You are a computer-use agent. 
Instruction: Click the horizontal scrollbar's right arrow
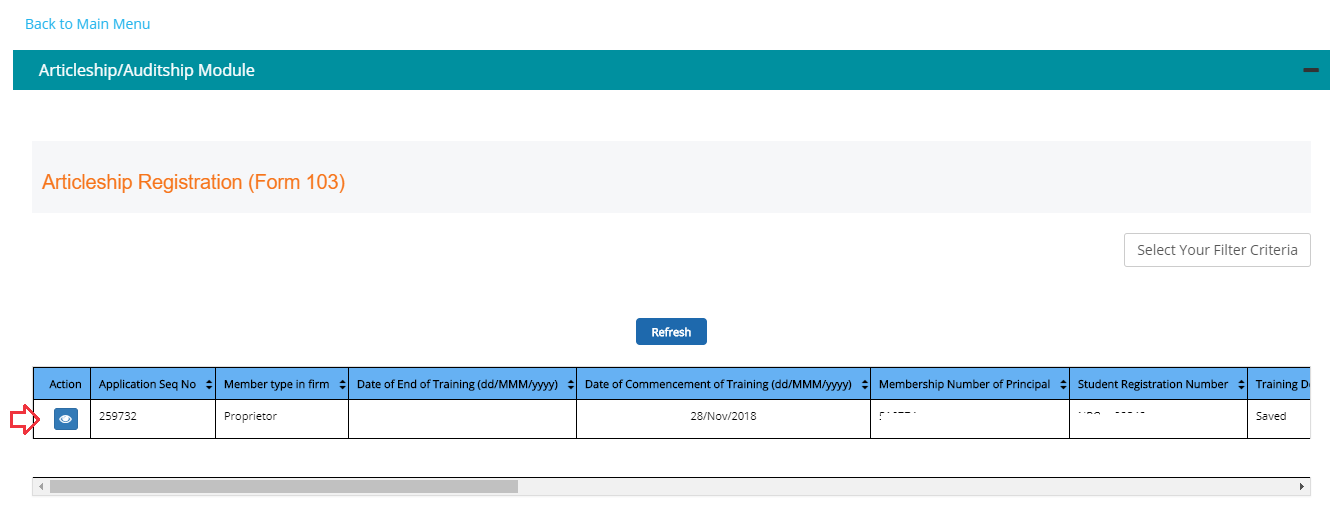click(x=1302, y=486)
